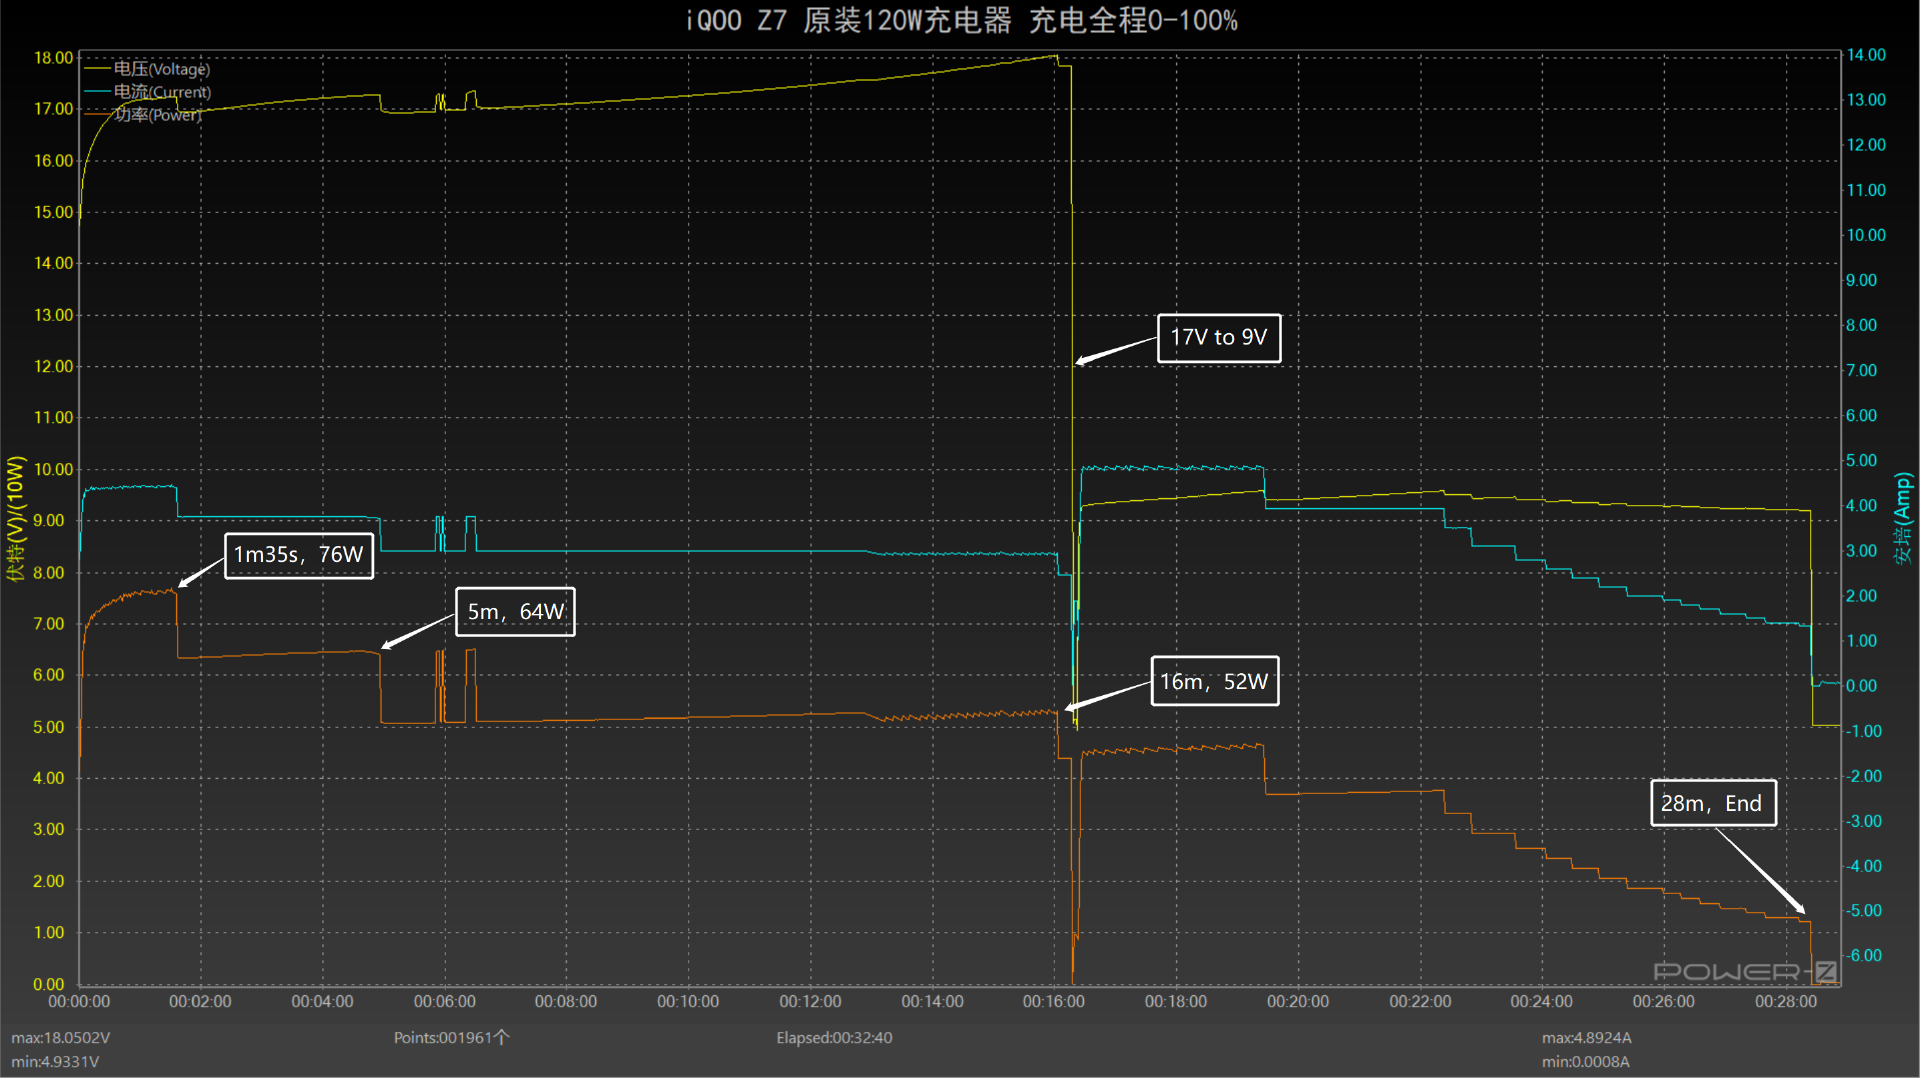Click the 00:16:00 time axis tick
The width and height of the screenshot is (1920, 1078).
(x=1053, y=1001)
